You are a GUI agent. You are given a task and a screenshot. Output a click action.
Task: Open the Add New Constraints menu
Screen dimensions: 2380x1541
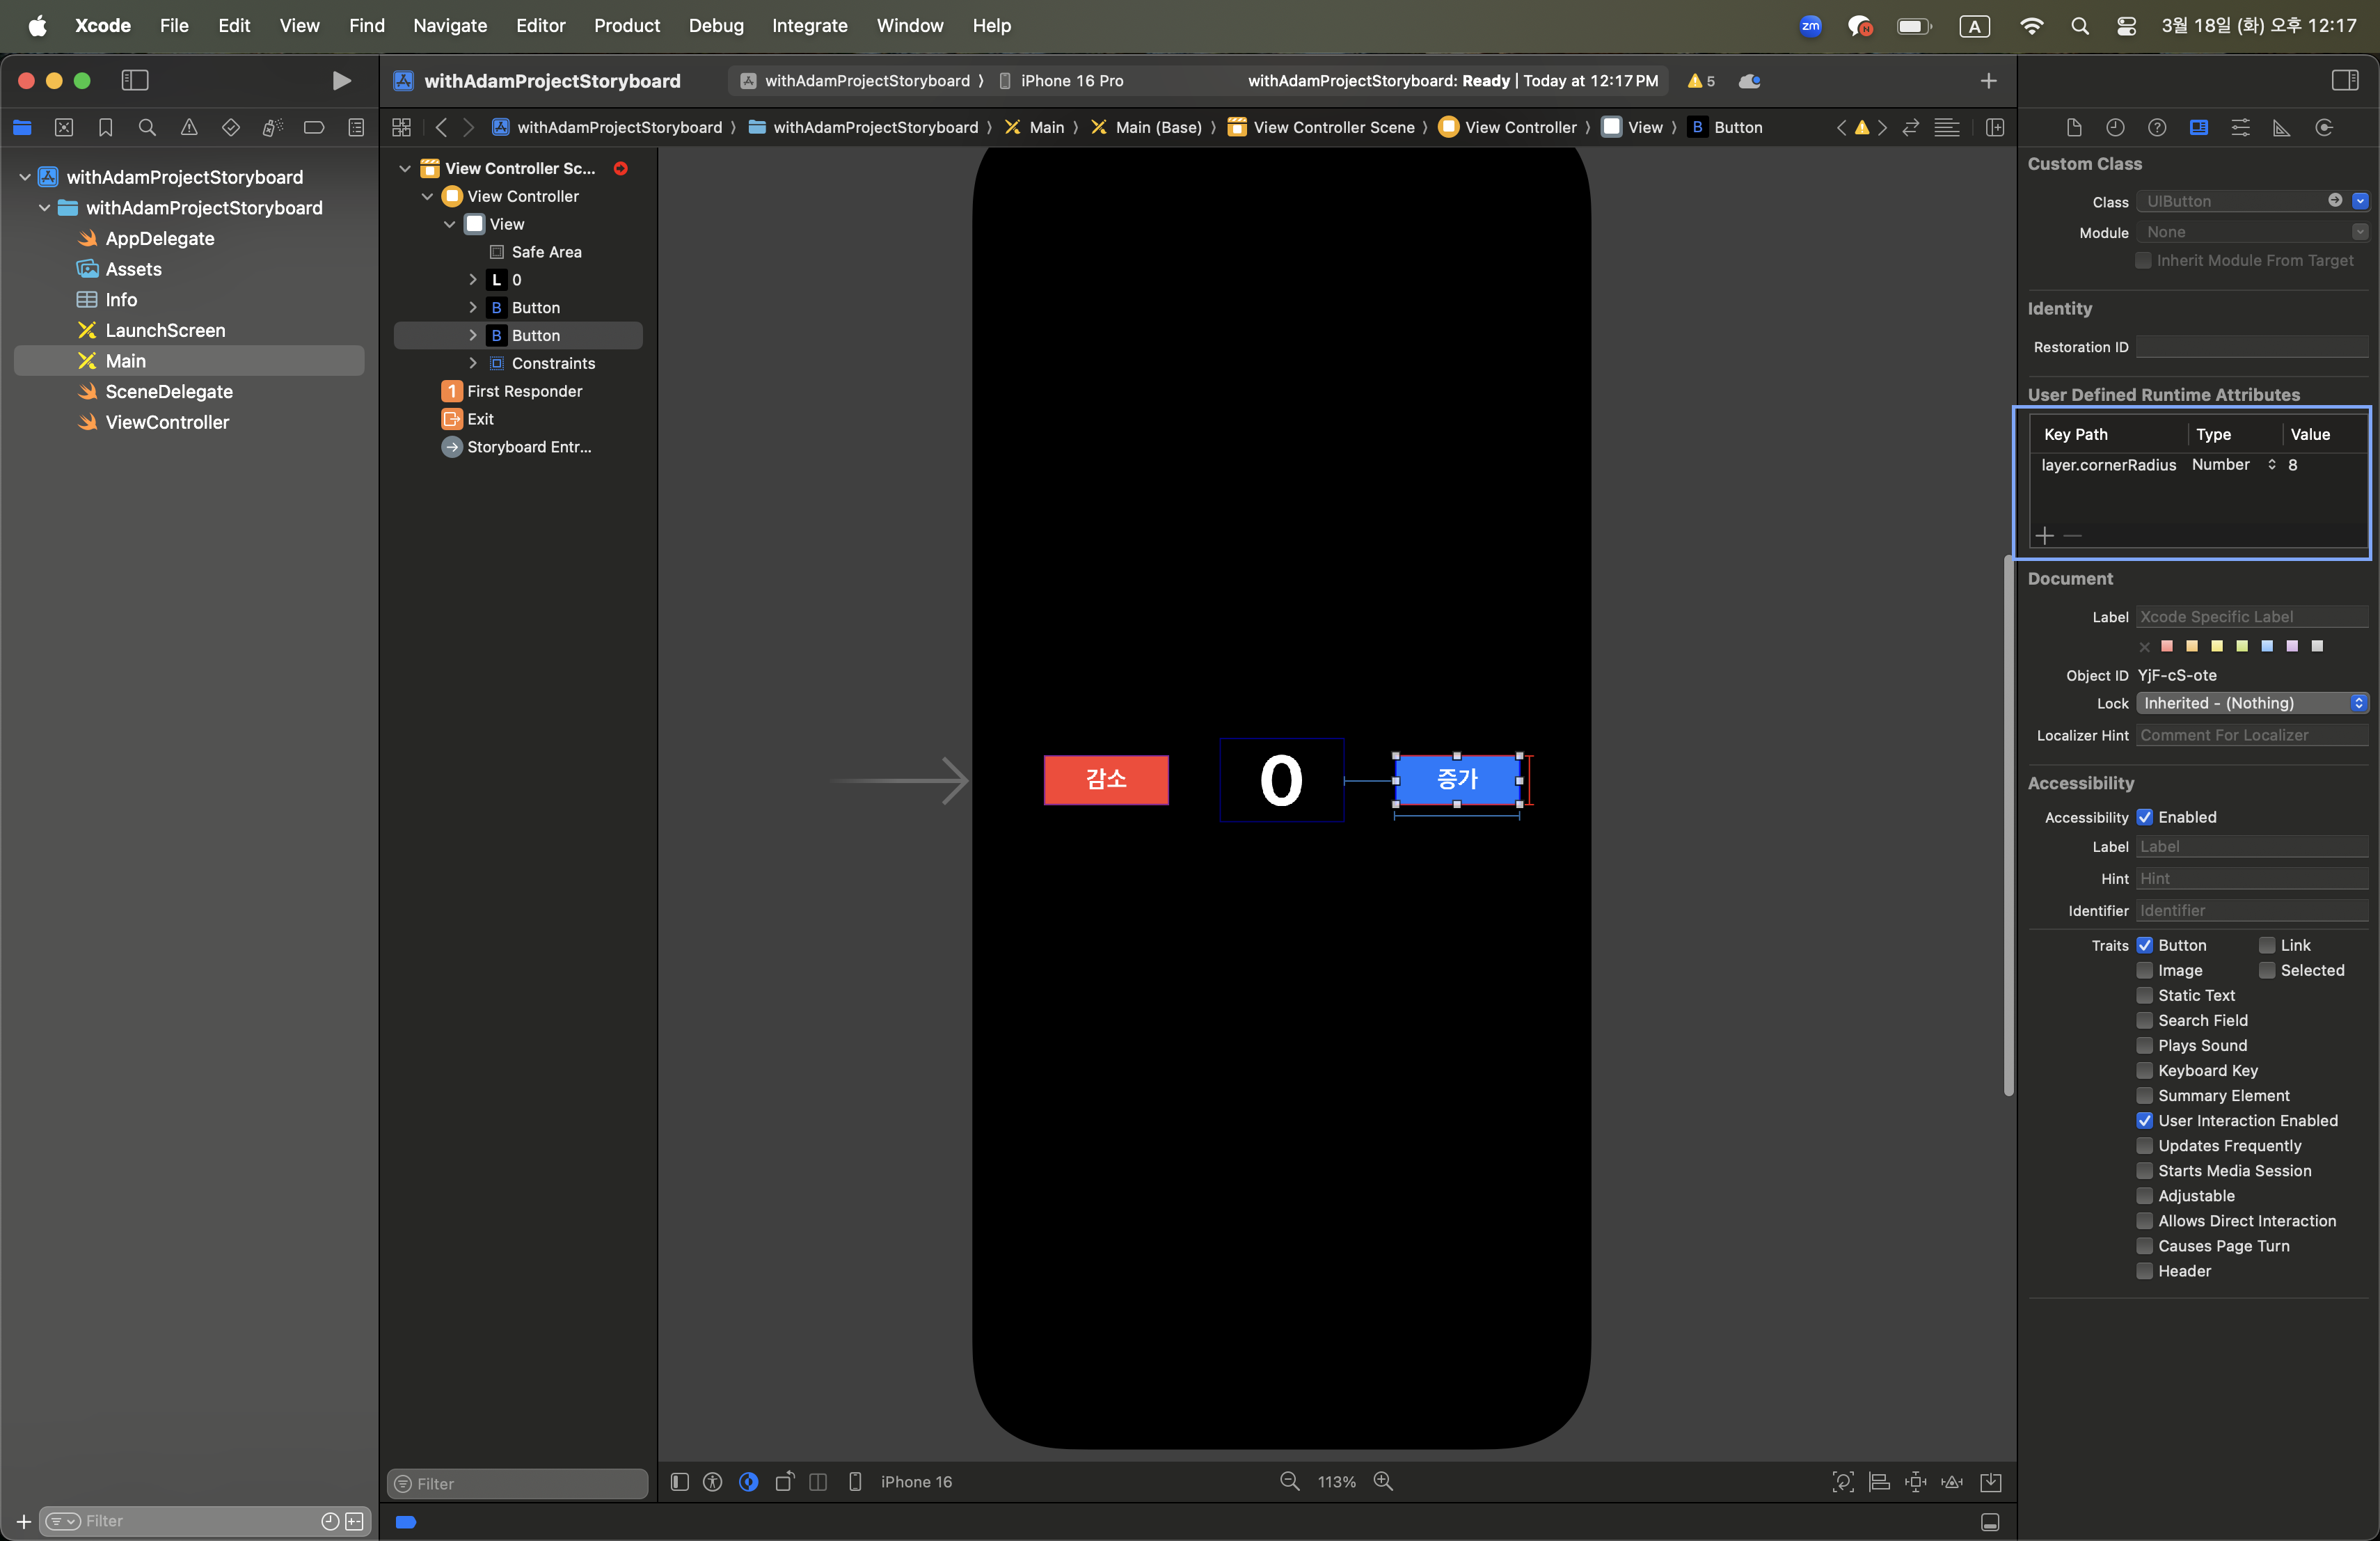click(x=1916, y=1482)
